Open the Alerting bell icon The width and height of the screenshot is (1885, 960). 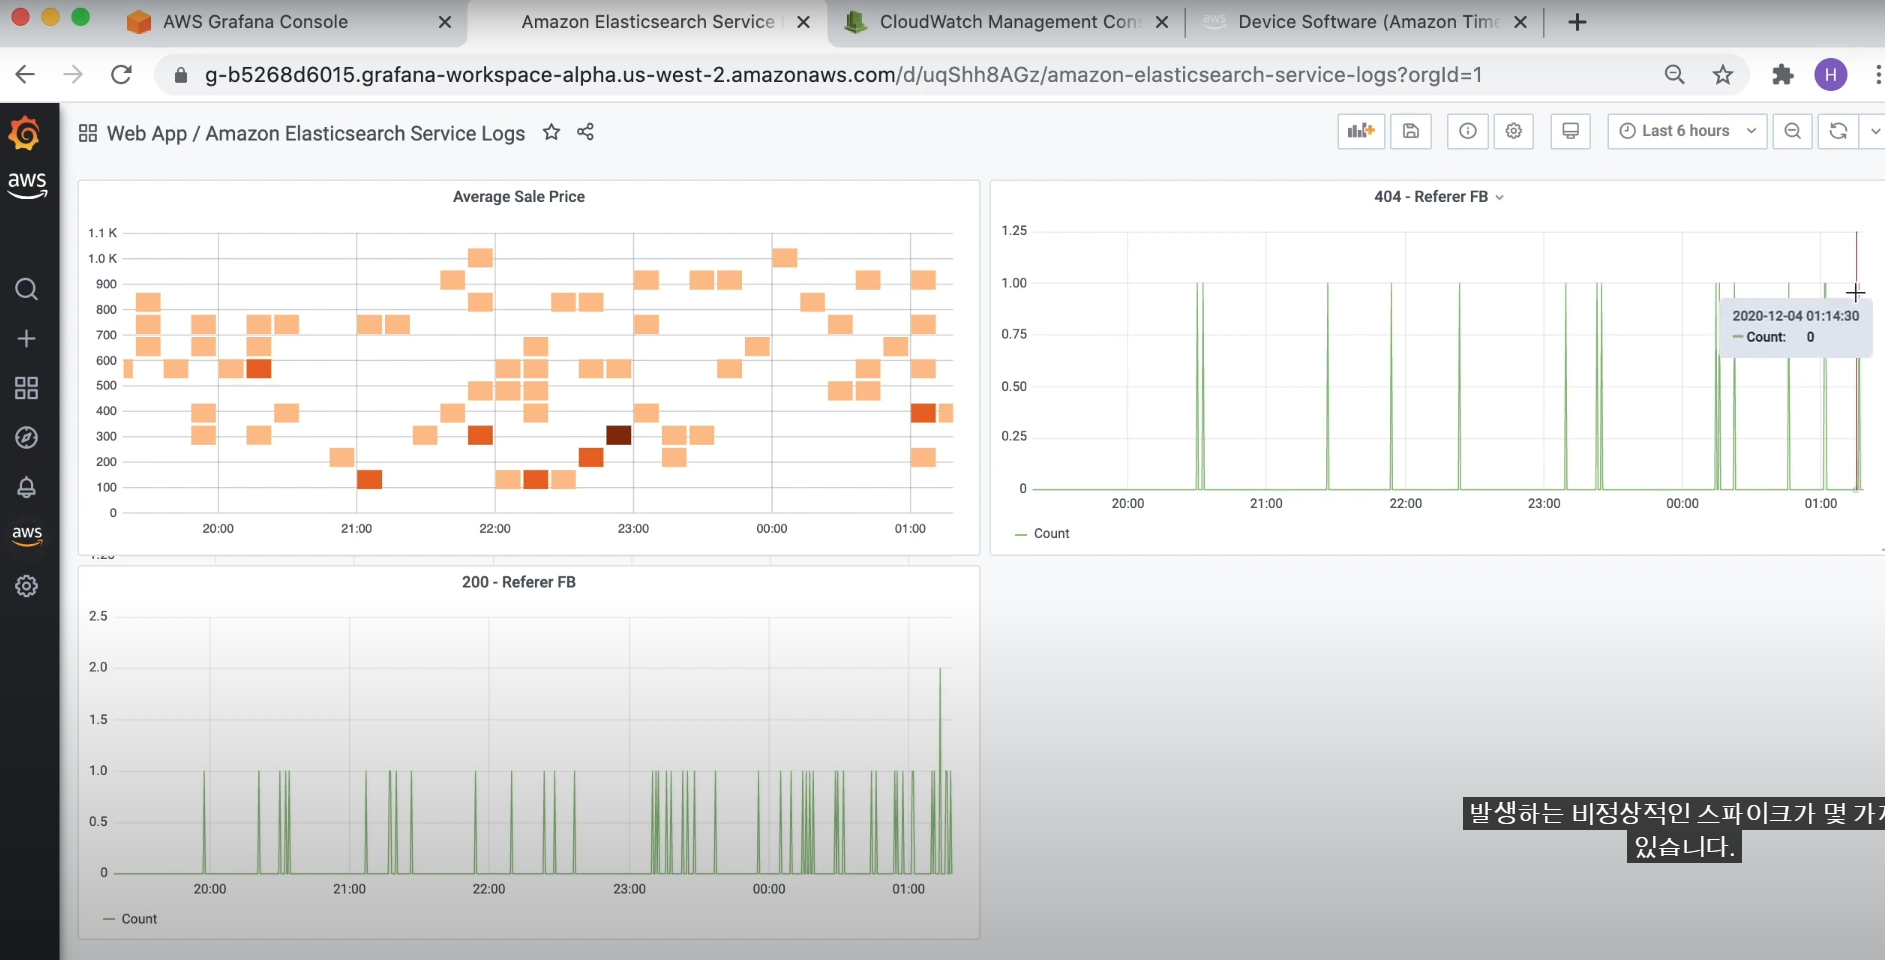(x=27, y=487)
